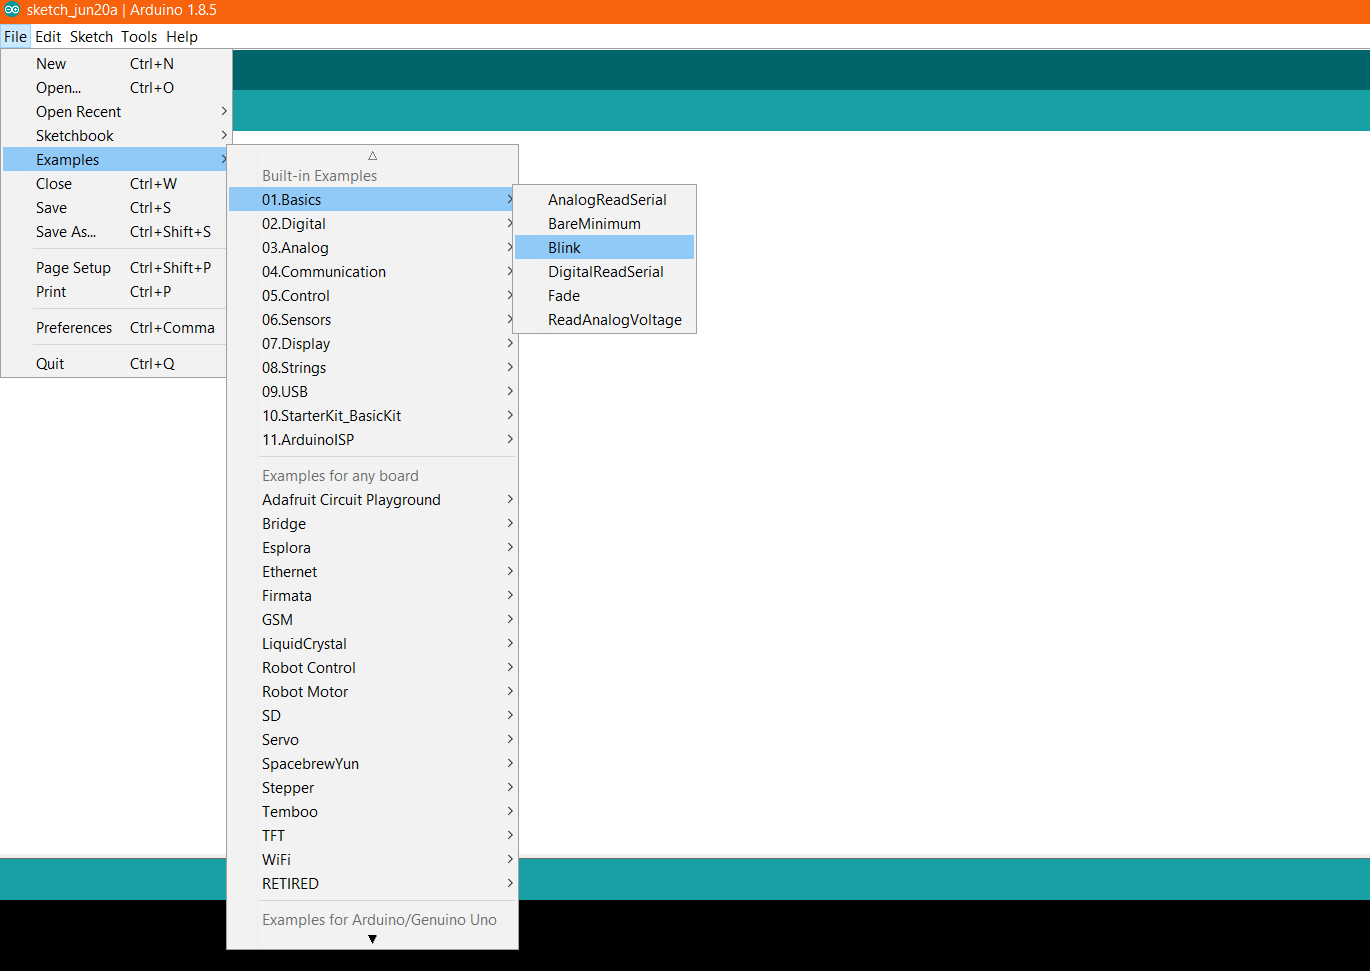This screenshot has width=1370, height=971.
Task: Expand RETIRED examples
Action: (372, 884)
